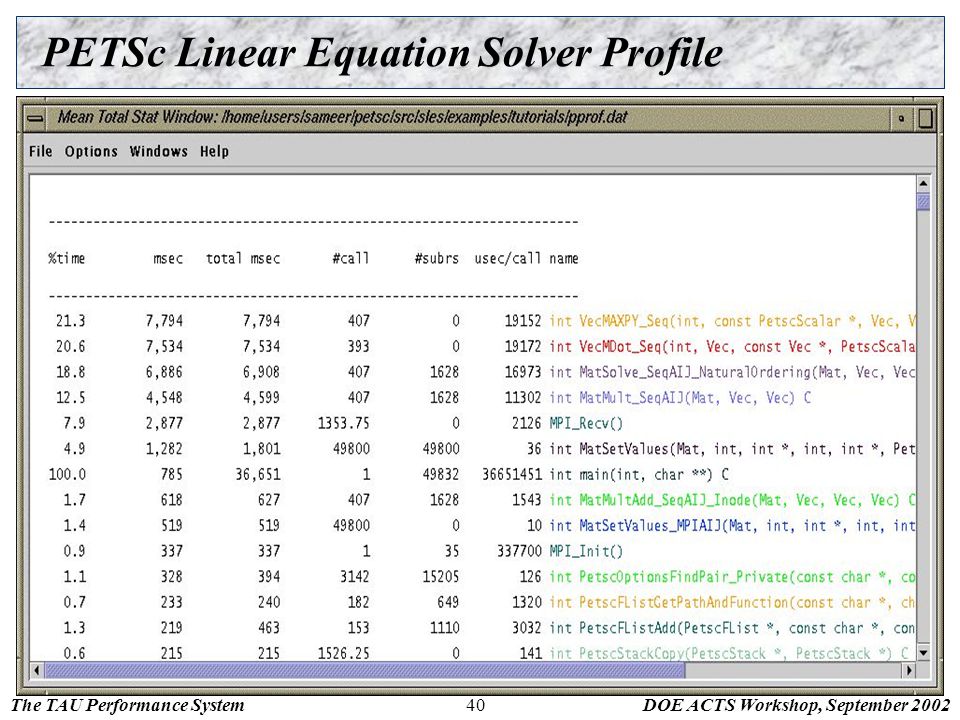Select the PetscFListAdd entry

tap(732, 628)
